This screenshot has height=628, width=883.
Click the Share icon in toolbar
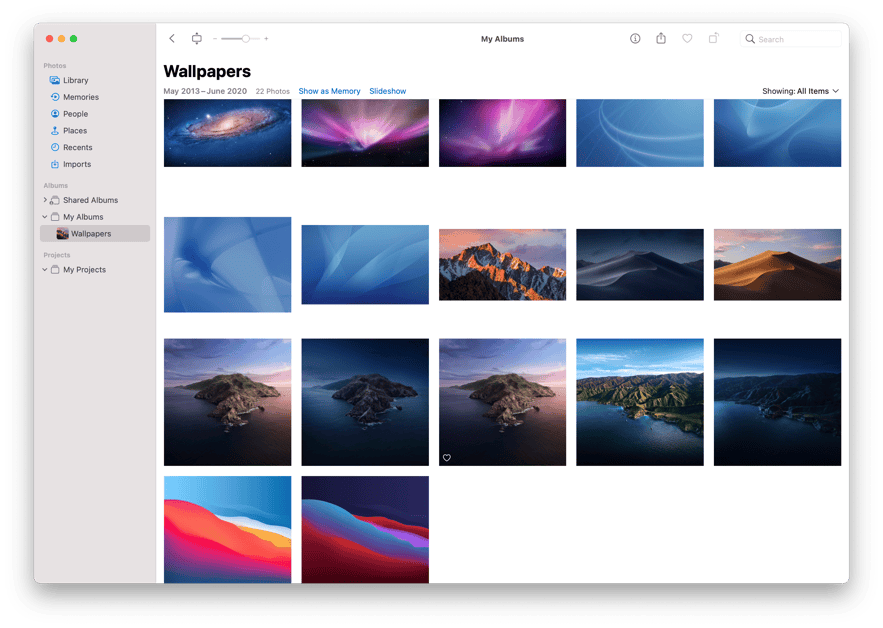(x=661, y=38)
